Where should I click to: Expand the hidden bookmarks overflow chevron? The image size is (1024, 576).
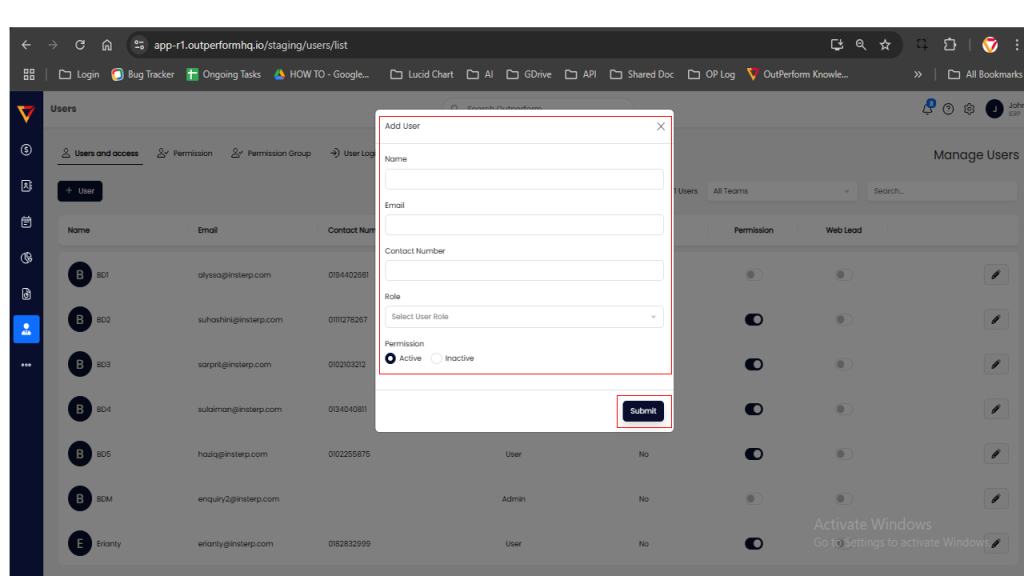click(x=918, y=74)
